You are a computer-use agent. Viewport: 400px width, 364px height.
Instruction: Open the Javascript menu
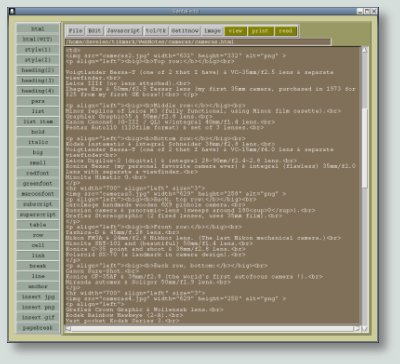click(123, 31)
